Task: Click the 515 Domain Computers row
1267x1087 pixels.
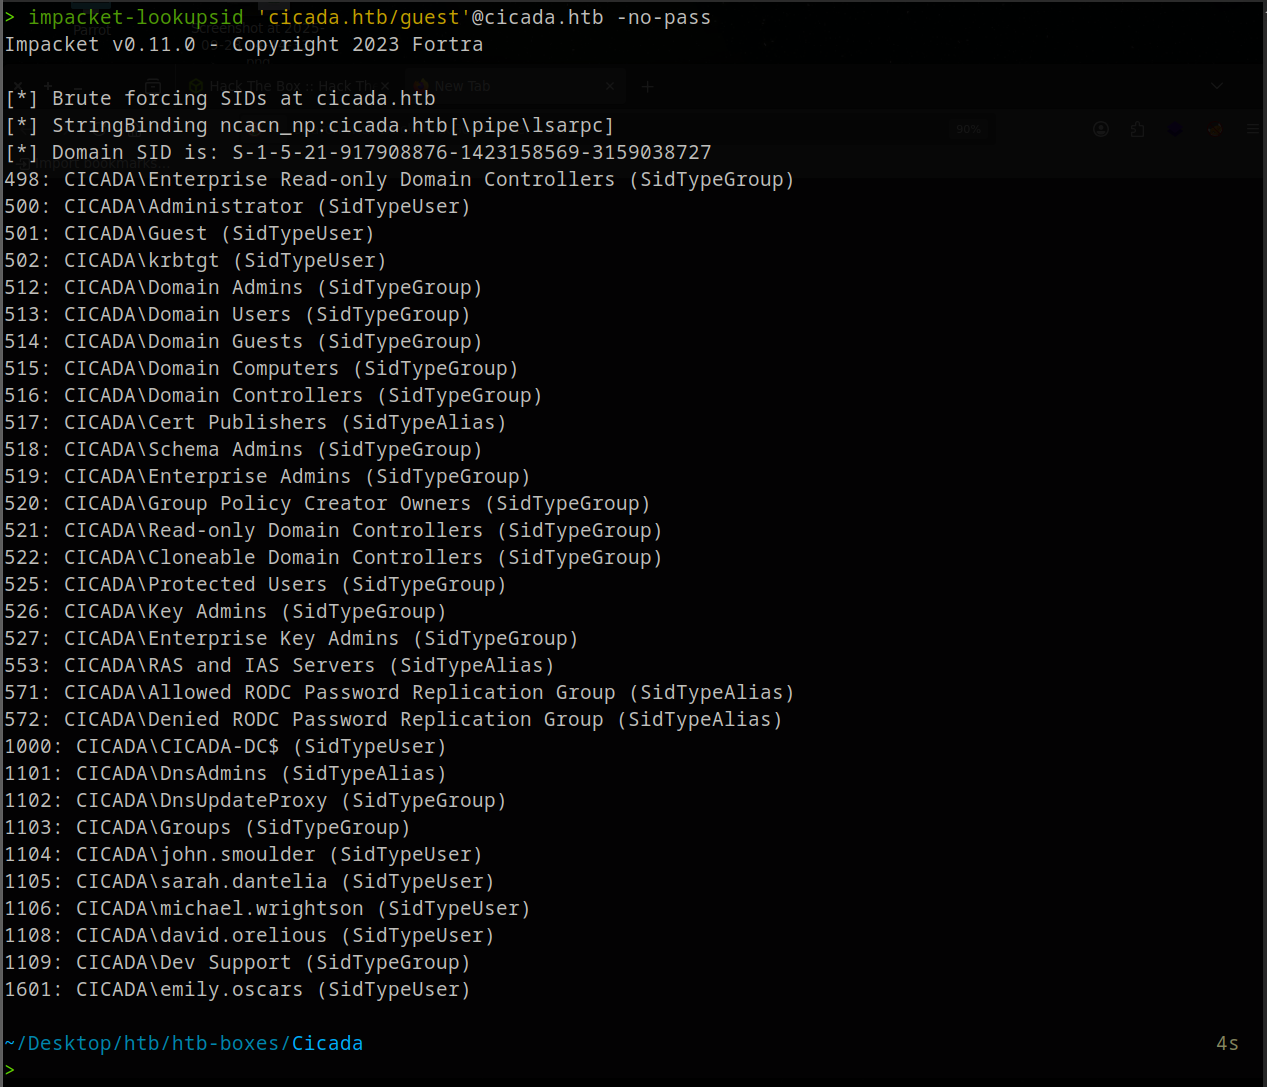Action: pos(261,368)
